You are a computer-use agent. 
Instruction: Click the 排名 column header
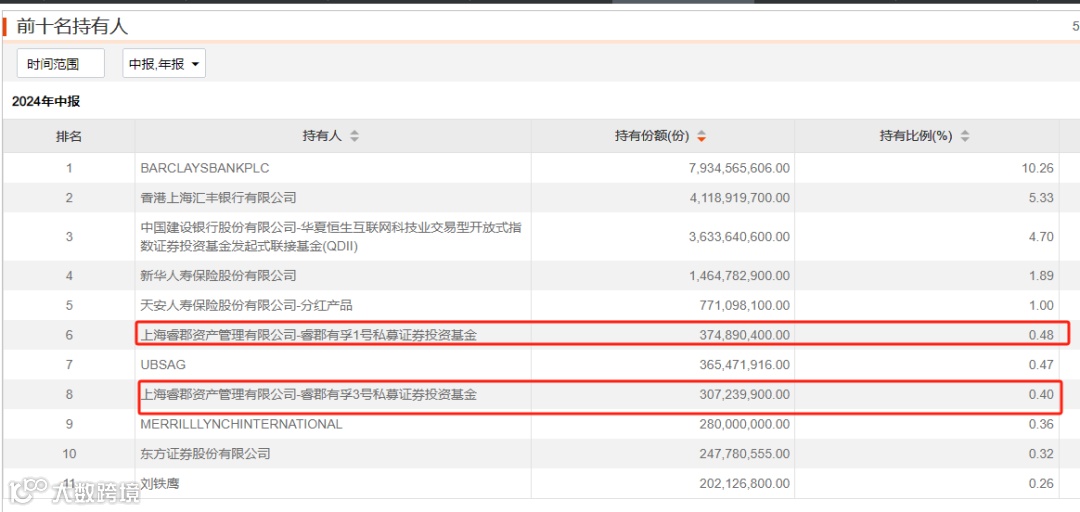pyautogui.click(x=69, y=136)
